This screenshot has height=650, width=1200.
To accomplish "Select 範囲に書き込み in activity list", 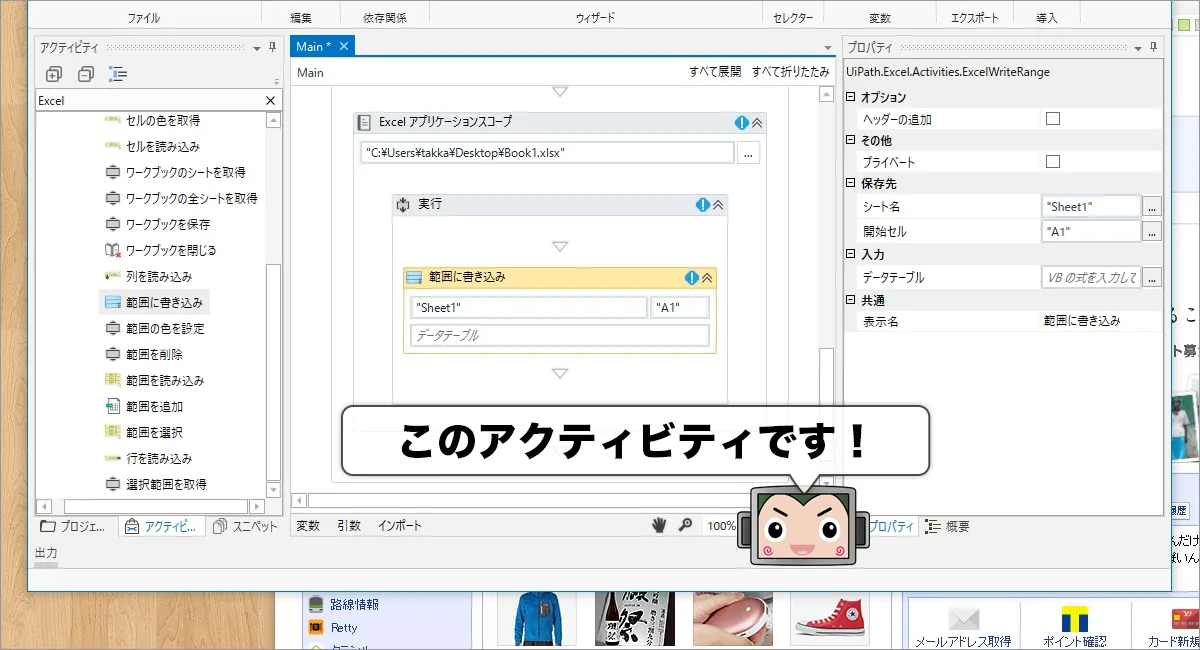I will pos(155,302).
